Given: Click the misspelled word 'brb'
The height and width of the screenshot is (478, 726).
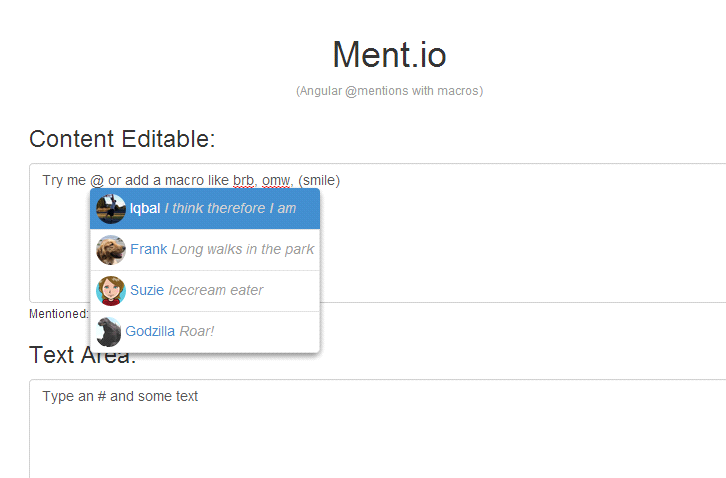Looking at the screenshot, I should [x=243, y=180].
